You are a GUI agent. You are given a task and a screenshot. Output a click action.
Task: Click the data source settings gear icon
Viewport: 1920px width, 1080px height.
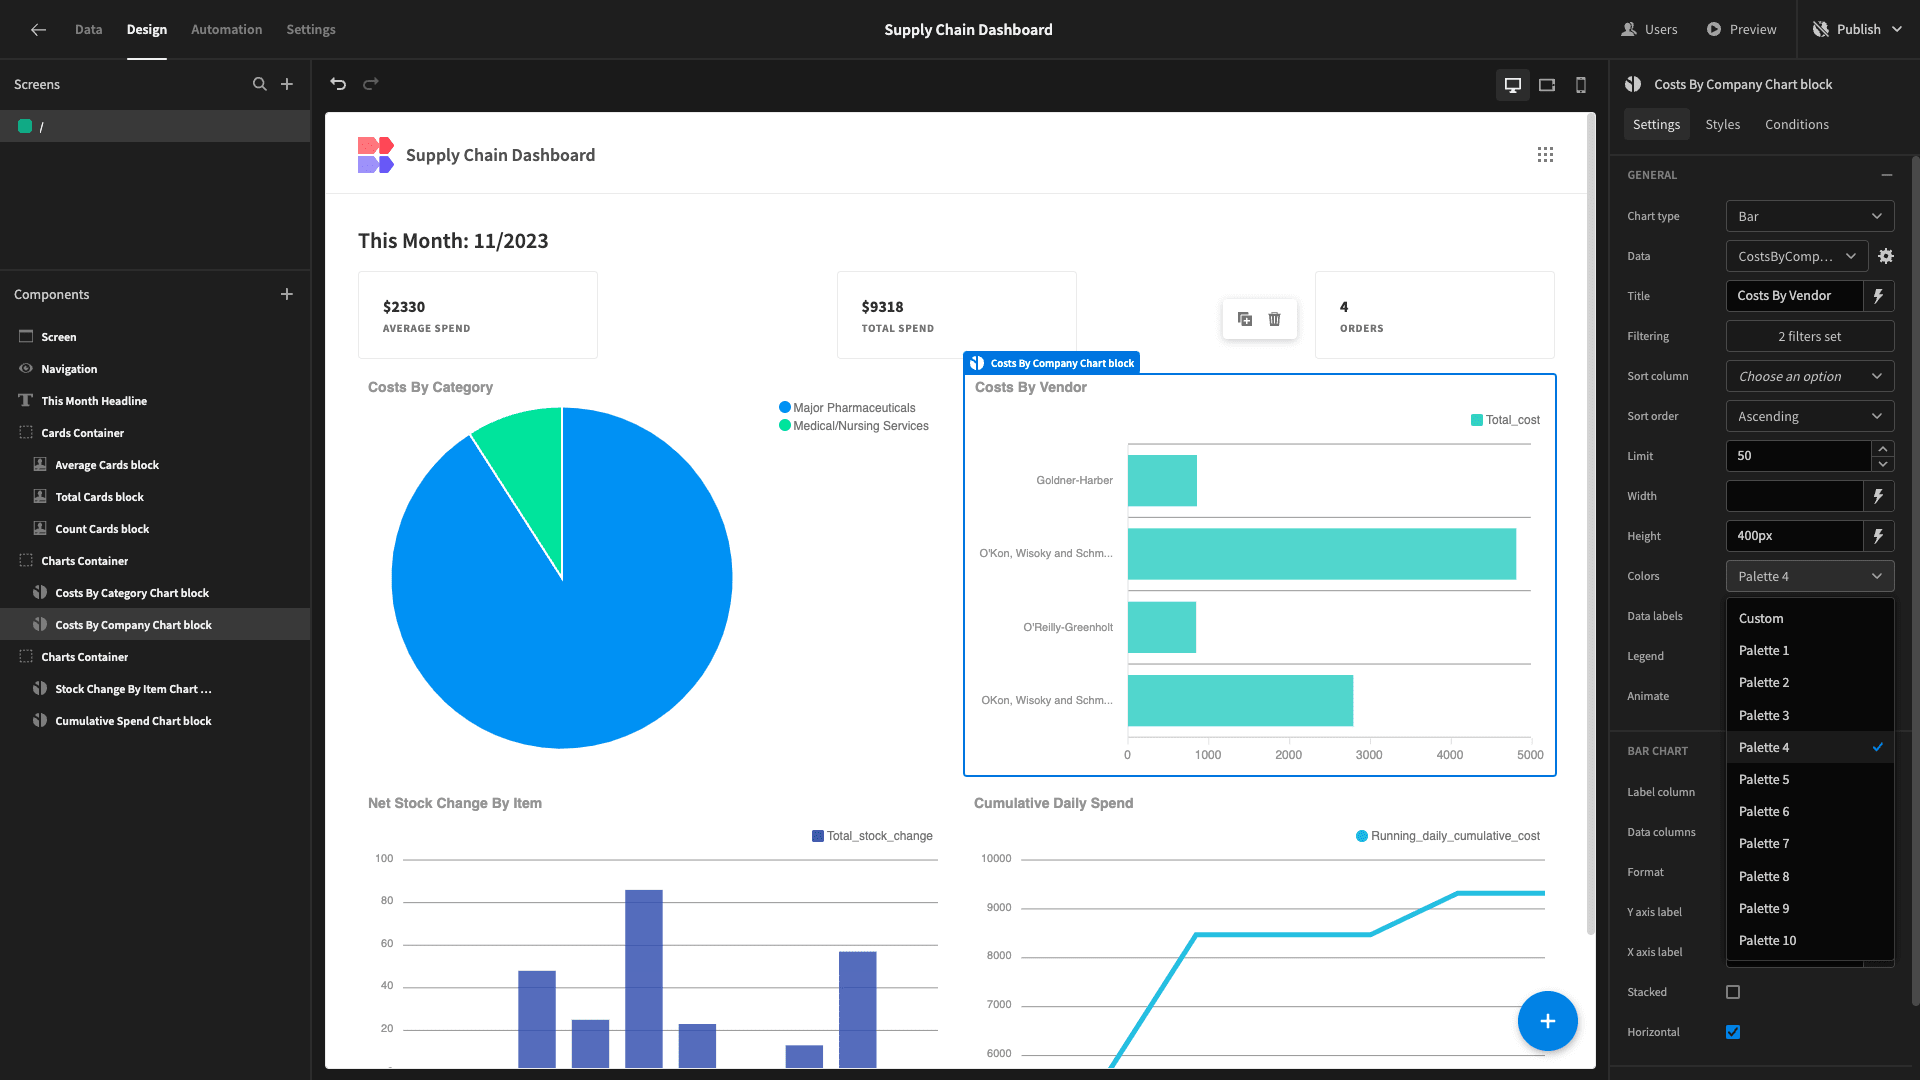coord(1888,256)
